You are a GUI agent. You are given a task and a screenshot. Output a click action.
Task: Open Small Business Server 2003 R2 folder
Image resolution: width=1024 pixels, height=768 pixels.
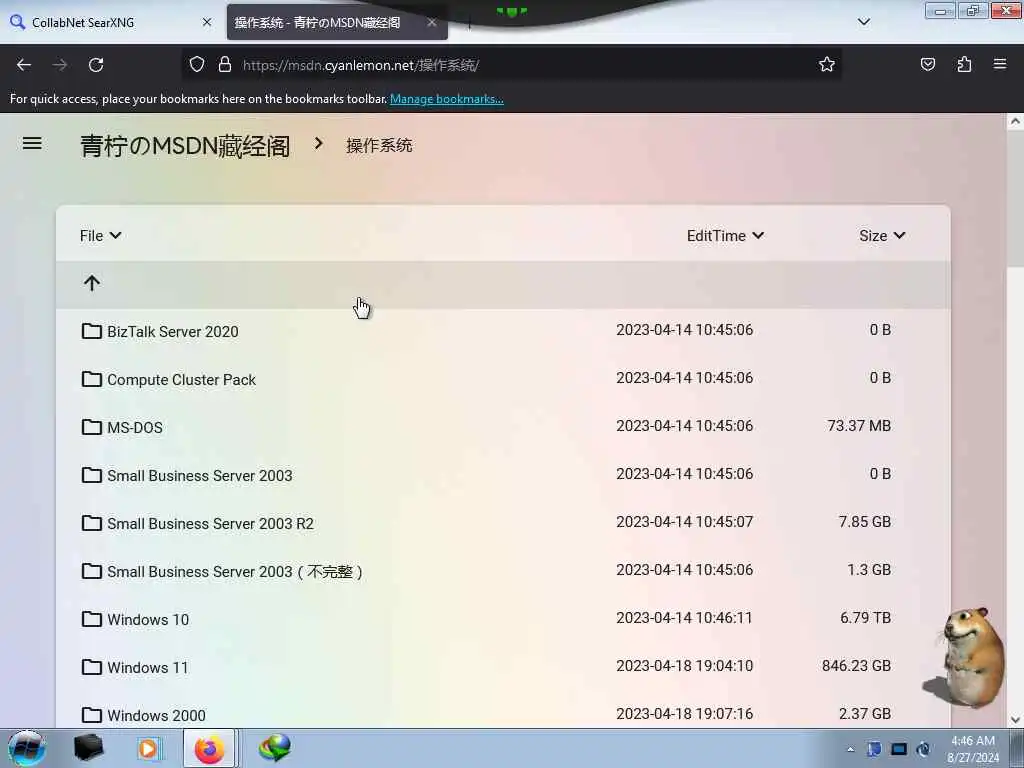(x=210, y=524)
